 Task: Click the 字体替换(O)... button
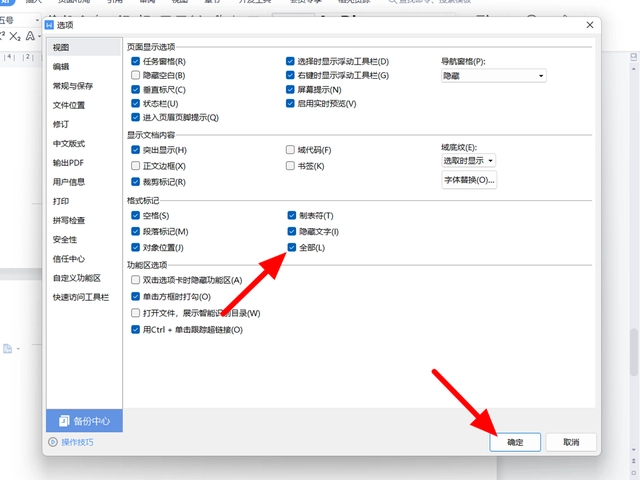click(469, 180)
